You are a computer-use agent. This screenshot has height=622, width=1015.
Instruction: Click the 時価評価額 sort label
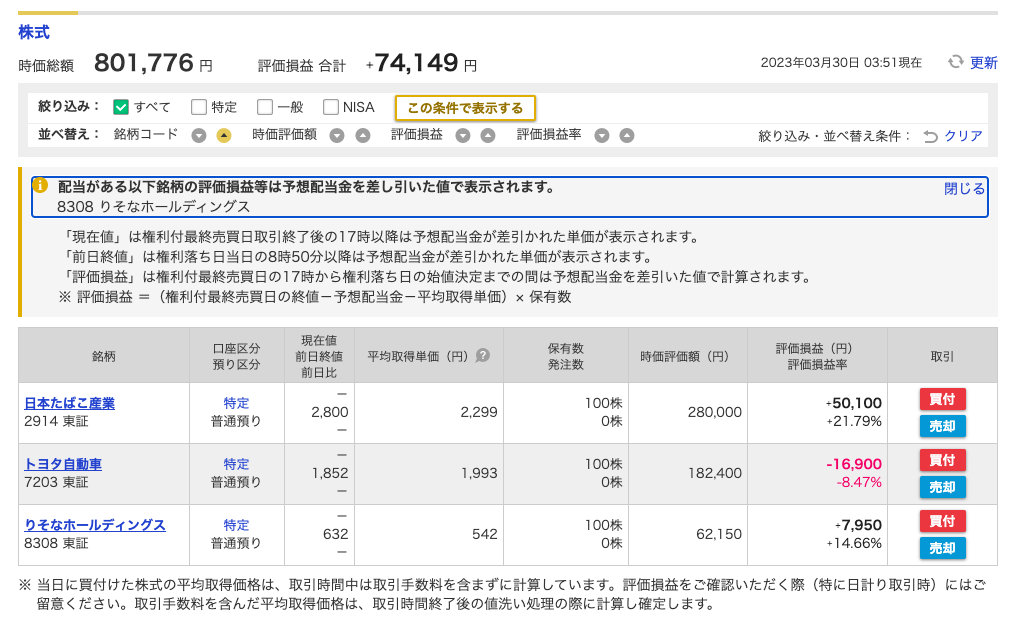point(285,135)
